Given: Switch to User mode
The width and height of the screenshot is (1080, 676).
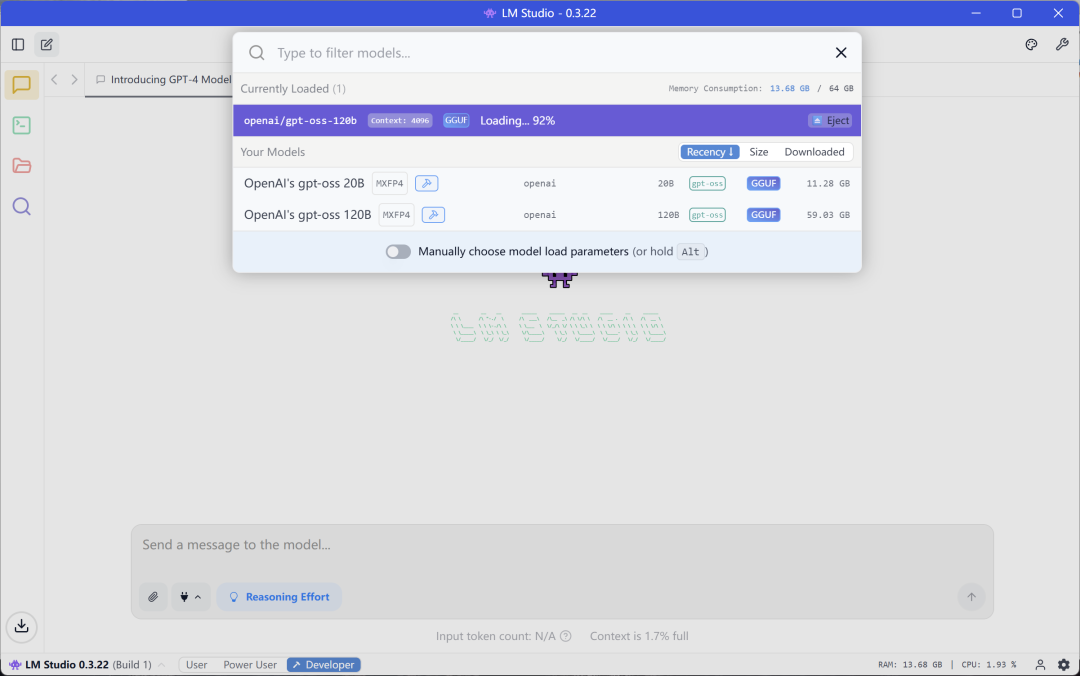Looking at the screenshot, I should [196, 665].
